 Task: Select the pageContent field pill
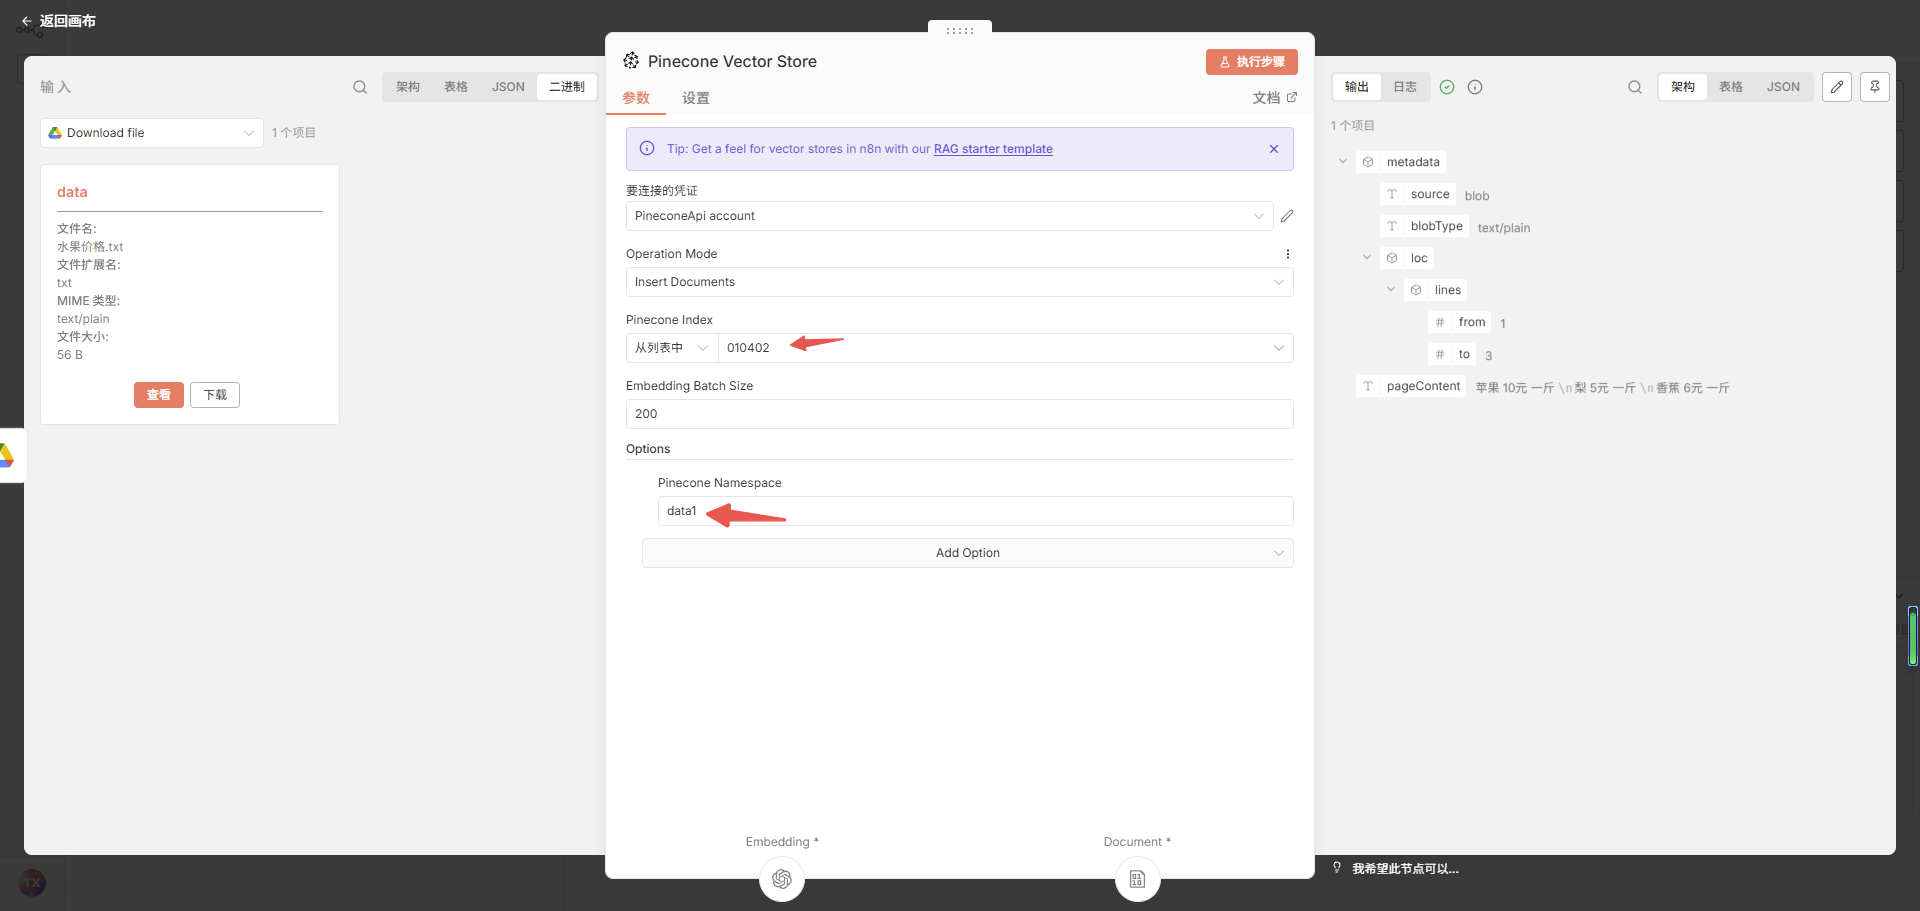point(1411,386)
